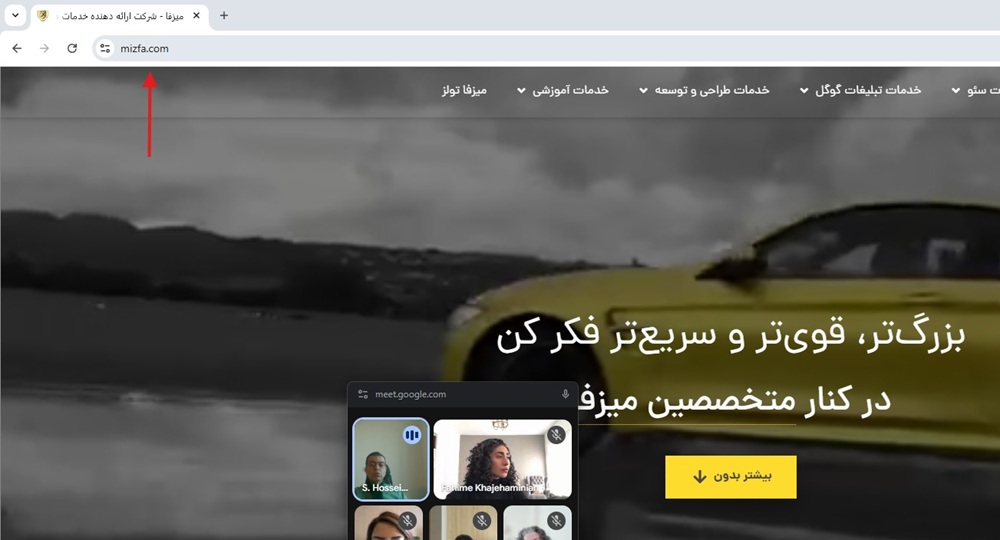Expand the خدمات تبلیغات گوگل chevron
Screen dimensions: 1000x540
point(804,91)
